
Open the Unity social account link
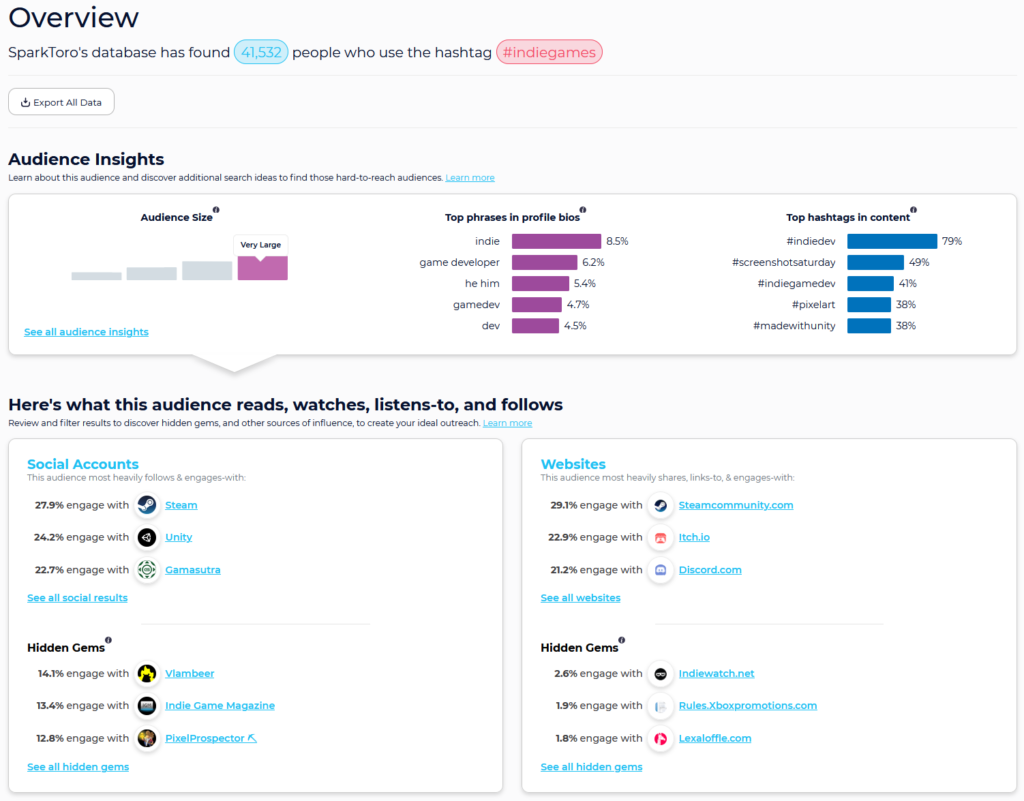(178, 537)
